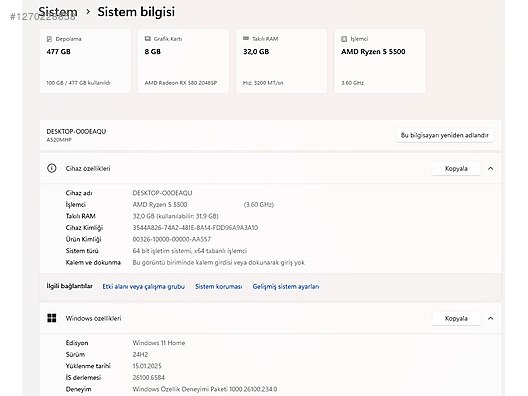Viewport: 528px width, 396px height.
Task: Open the Grafik Kartı 8 GB card
Action: coord(183,61)
